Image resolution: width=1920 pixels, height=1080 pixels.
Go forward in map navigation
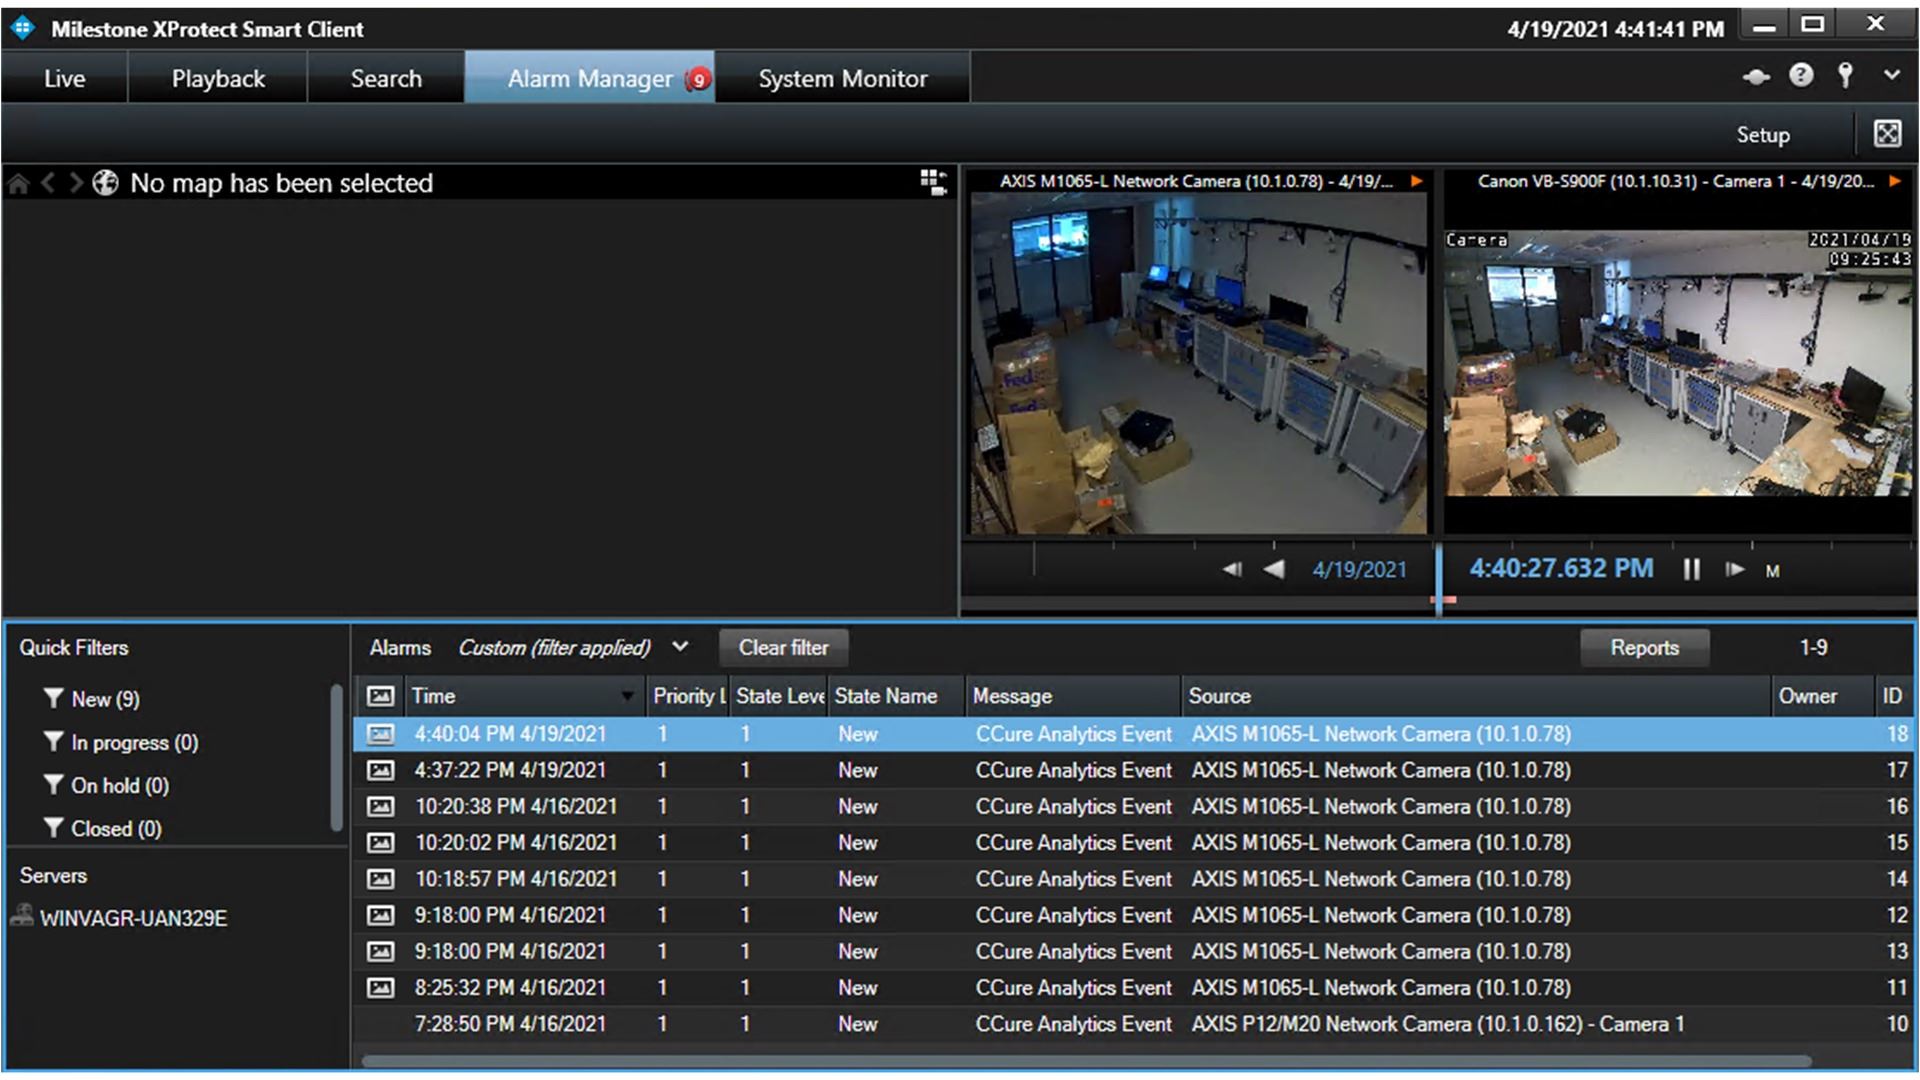pyautogui.click(x=75, y=183)
